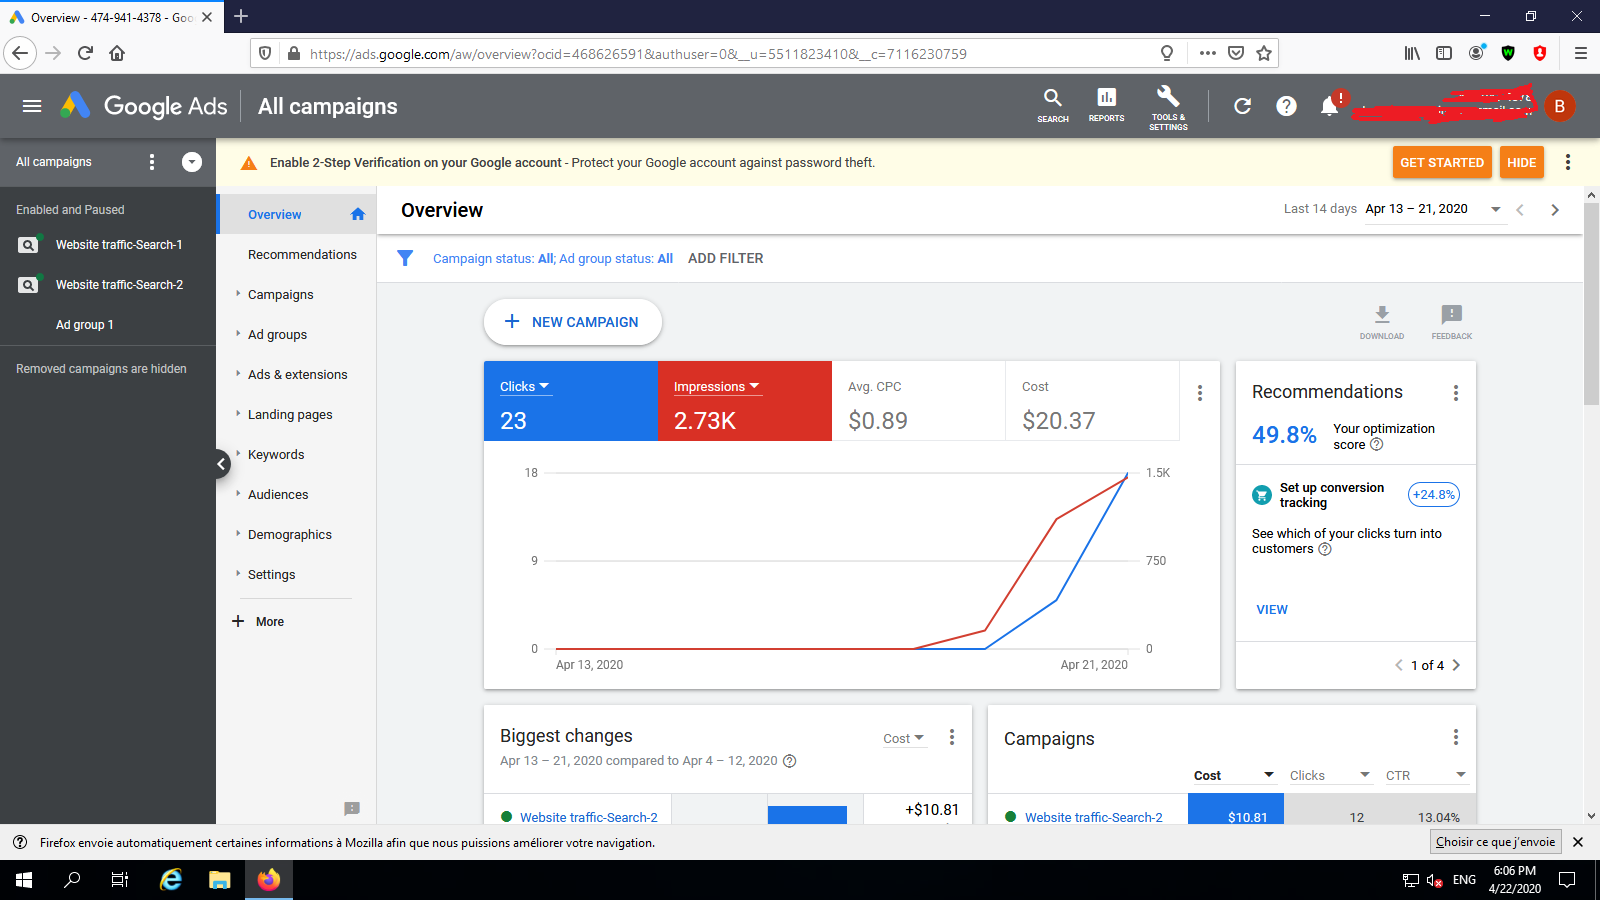Open Biggest changes card three-dot menu
Viewport: 1600px width, 900px height.
point(952,737)
